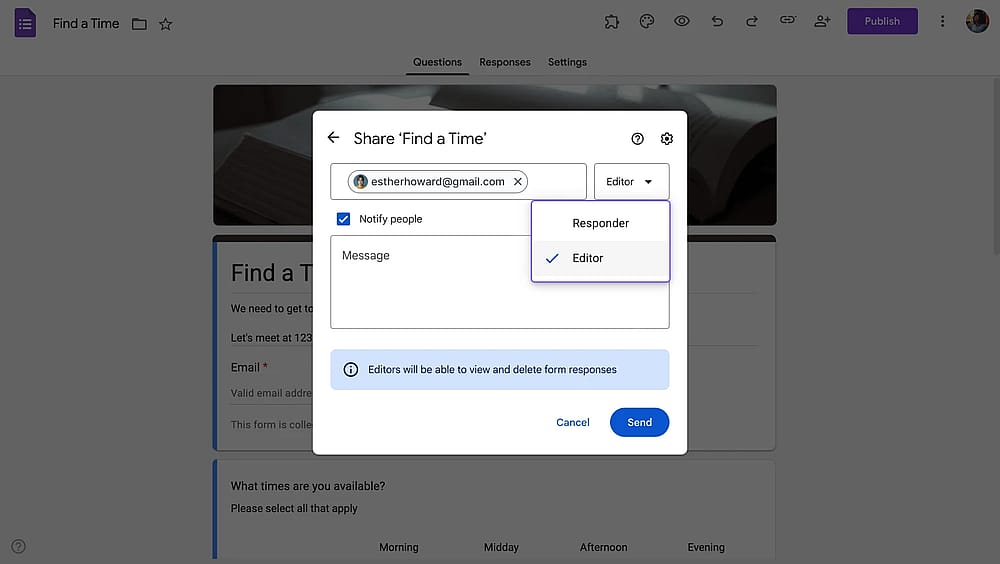
Task: Click the Morning column label
Action: (399, 547)
